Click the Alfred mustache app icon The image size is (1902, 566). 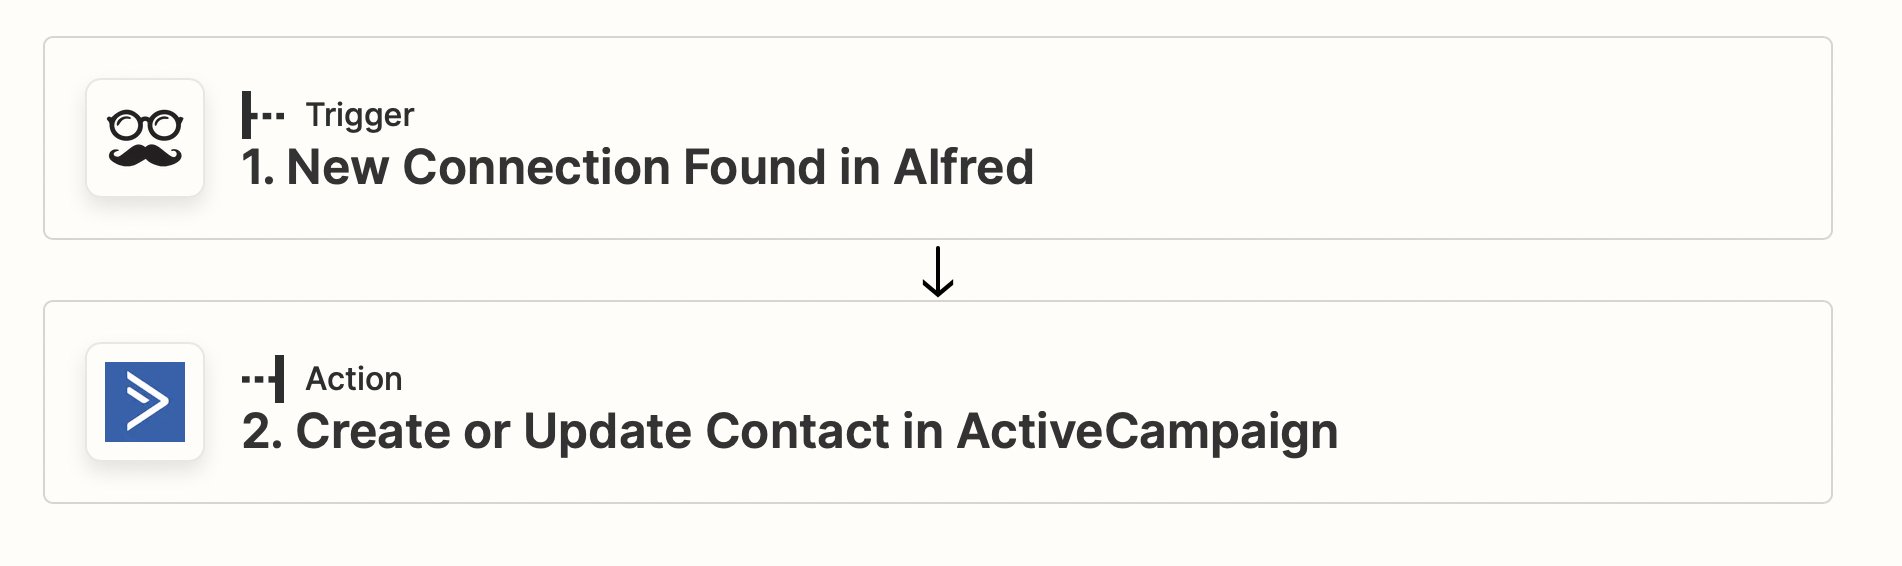145,138
